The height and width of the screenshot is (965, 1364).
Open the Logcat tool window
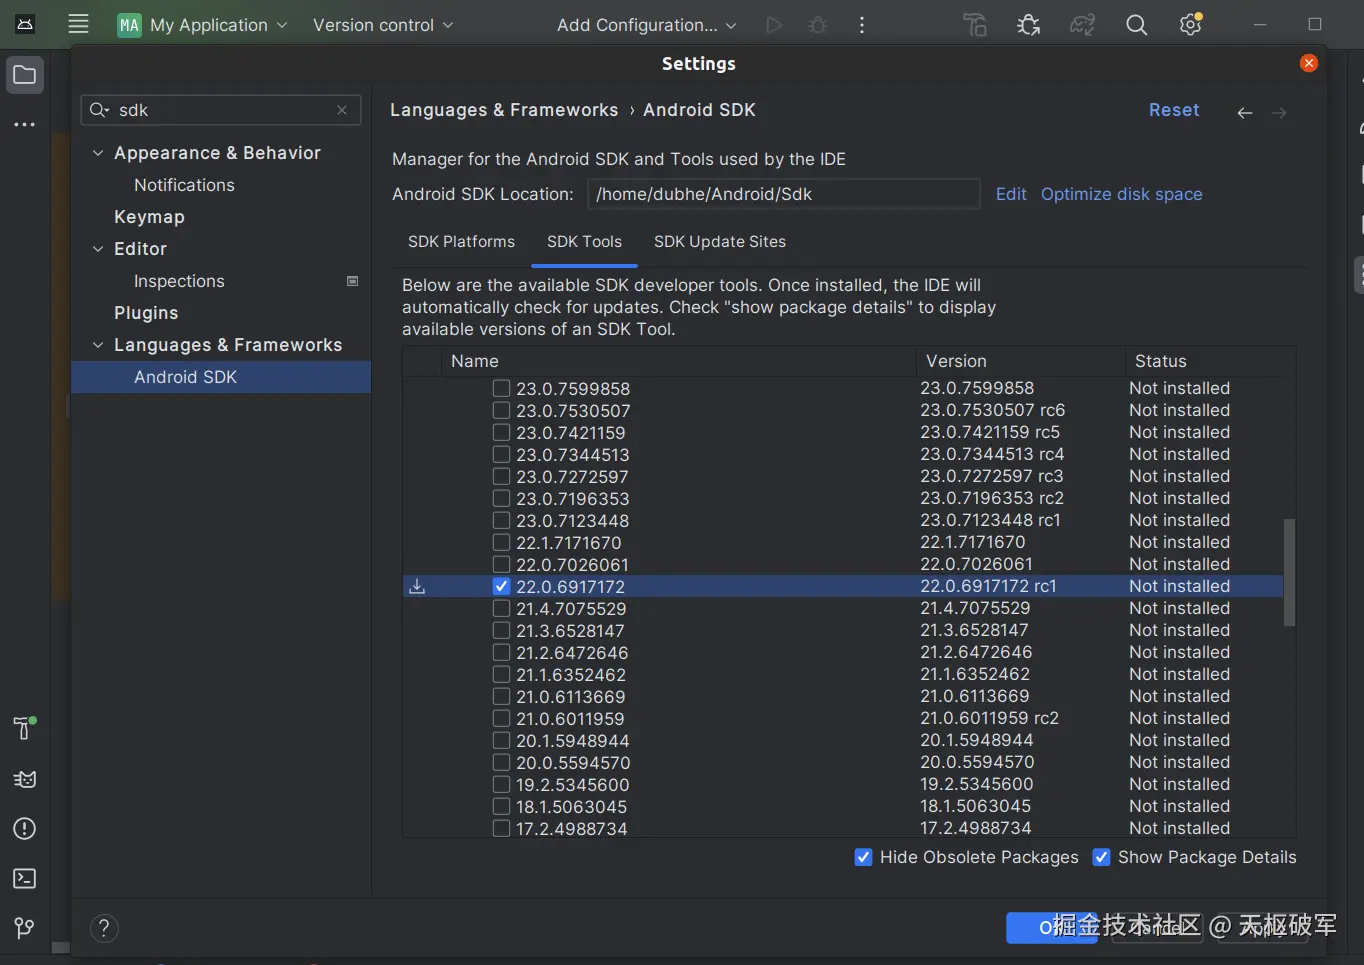[25, 779]
